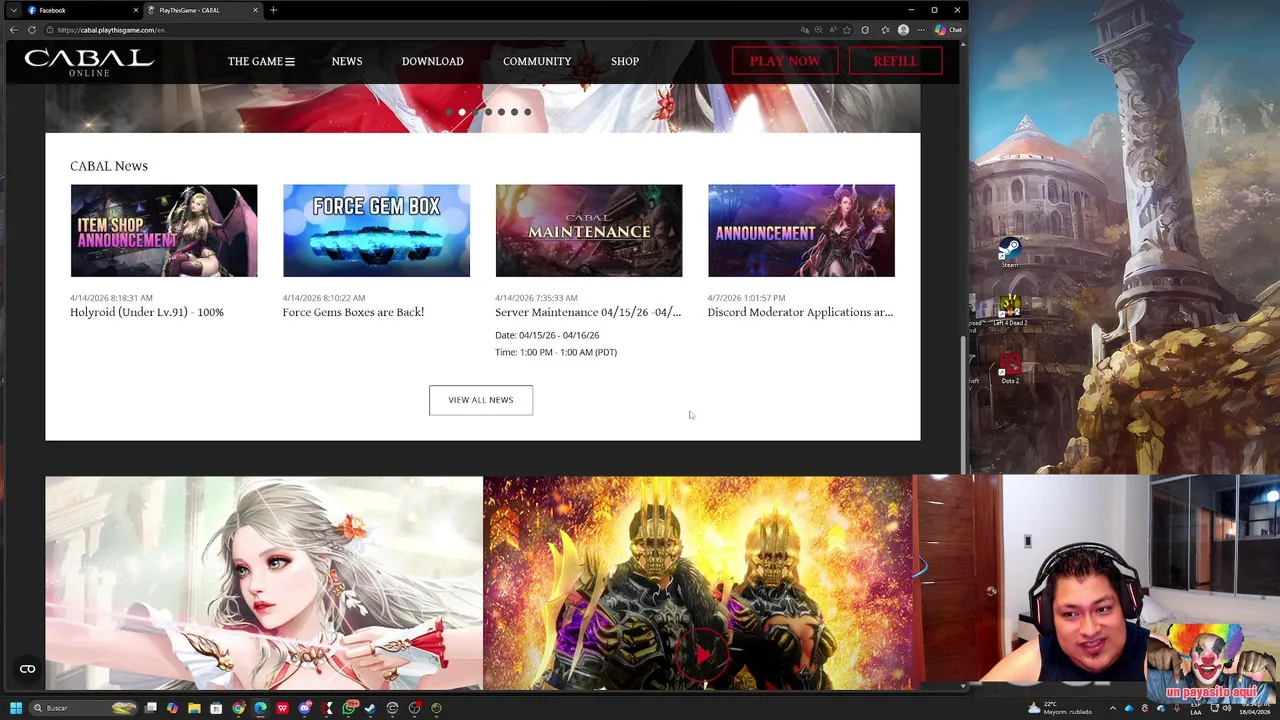The width and height of the screenshot is (1280, 720).
Task: Click the silver-haired archer banner
Action: (x=264, y=583)
